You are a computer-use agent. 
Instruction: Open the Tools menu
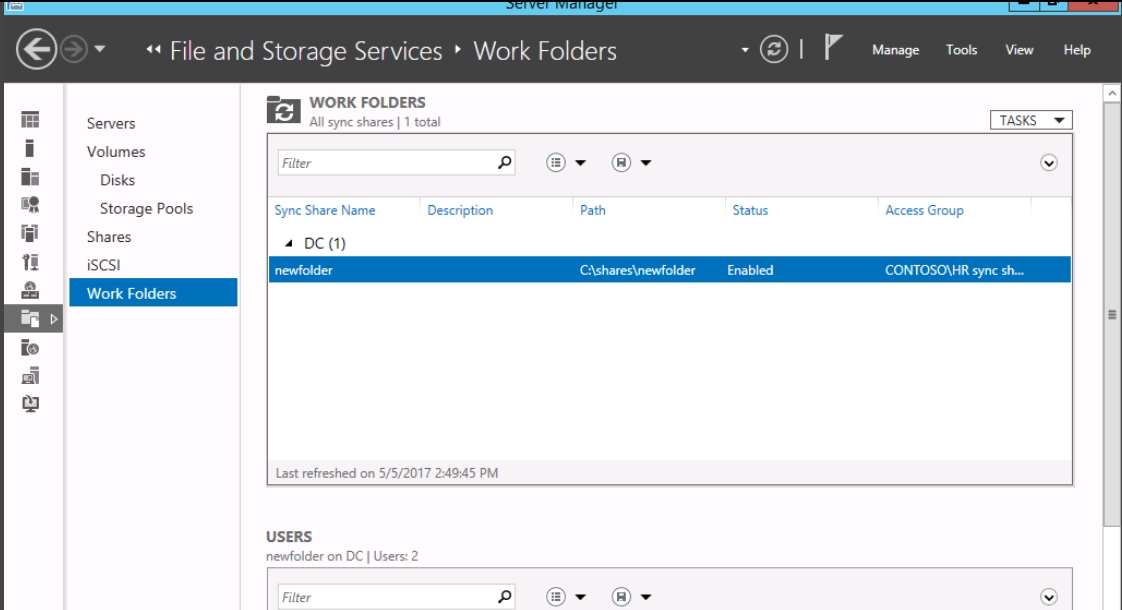[x=961, y=50]
